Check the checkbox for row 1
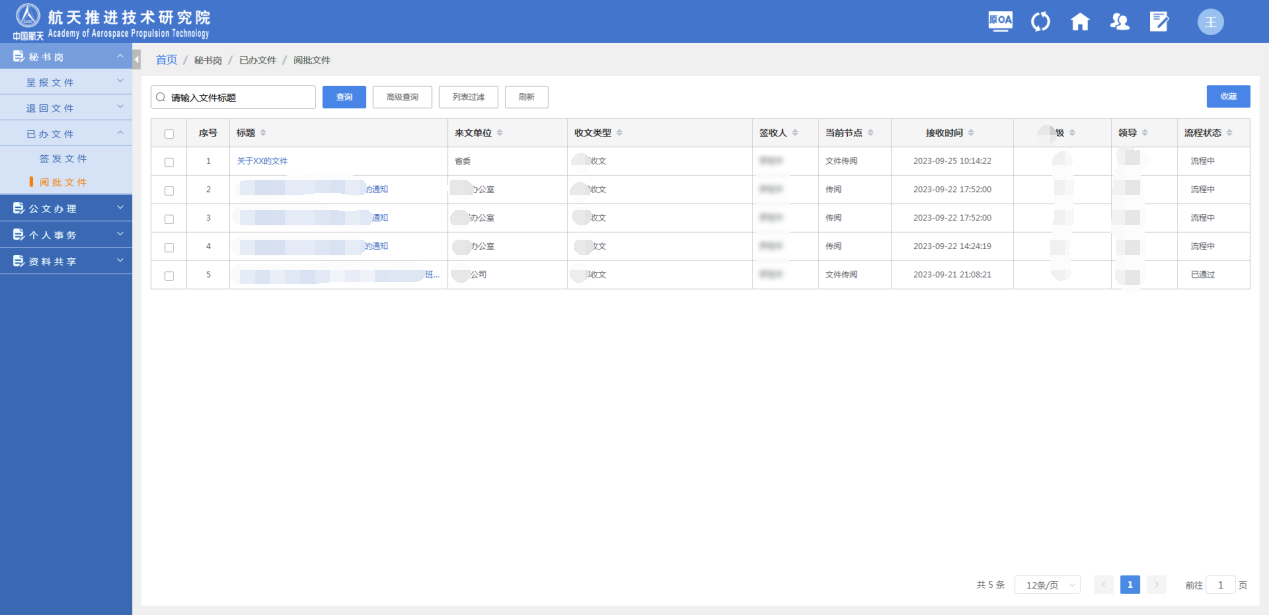The image size is (1269, 615). (169, 162)
